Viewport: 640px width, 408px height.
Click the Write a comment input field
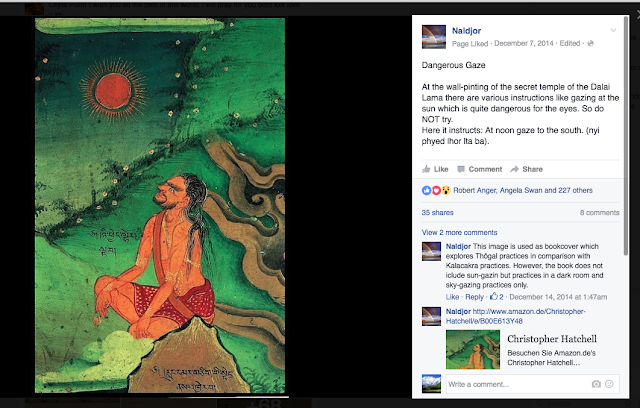point(518,384)
